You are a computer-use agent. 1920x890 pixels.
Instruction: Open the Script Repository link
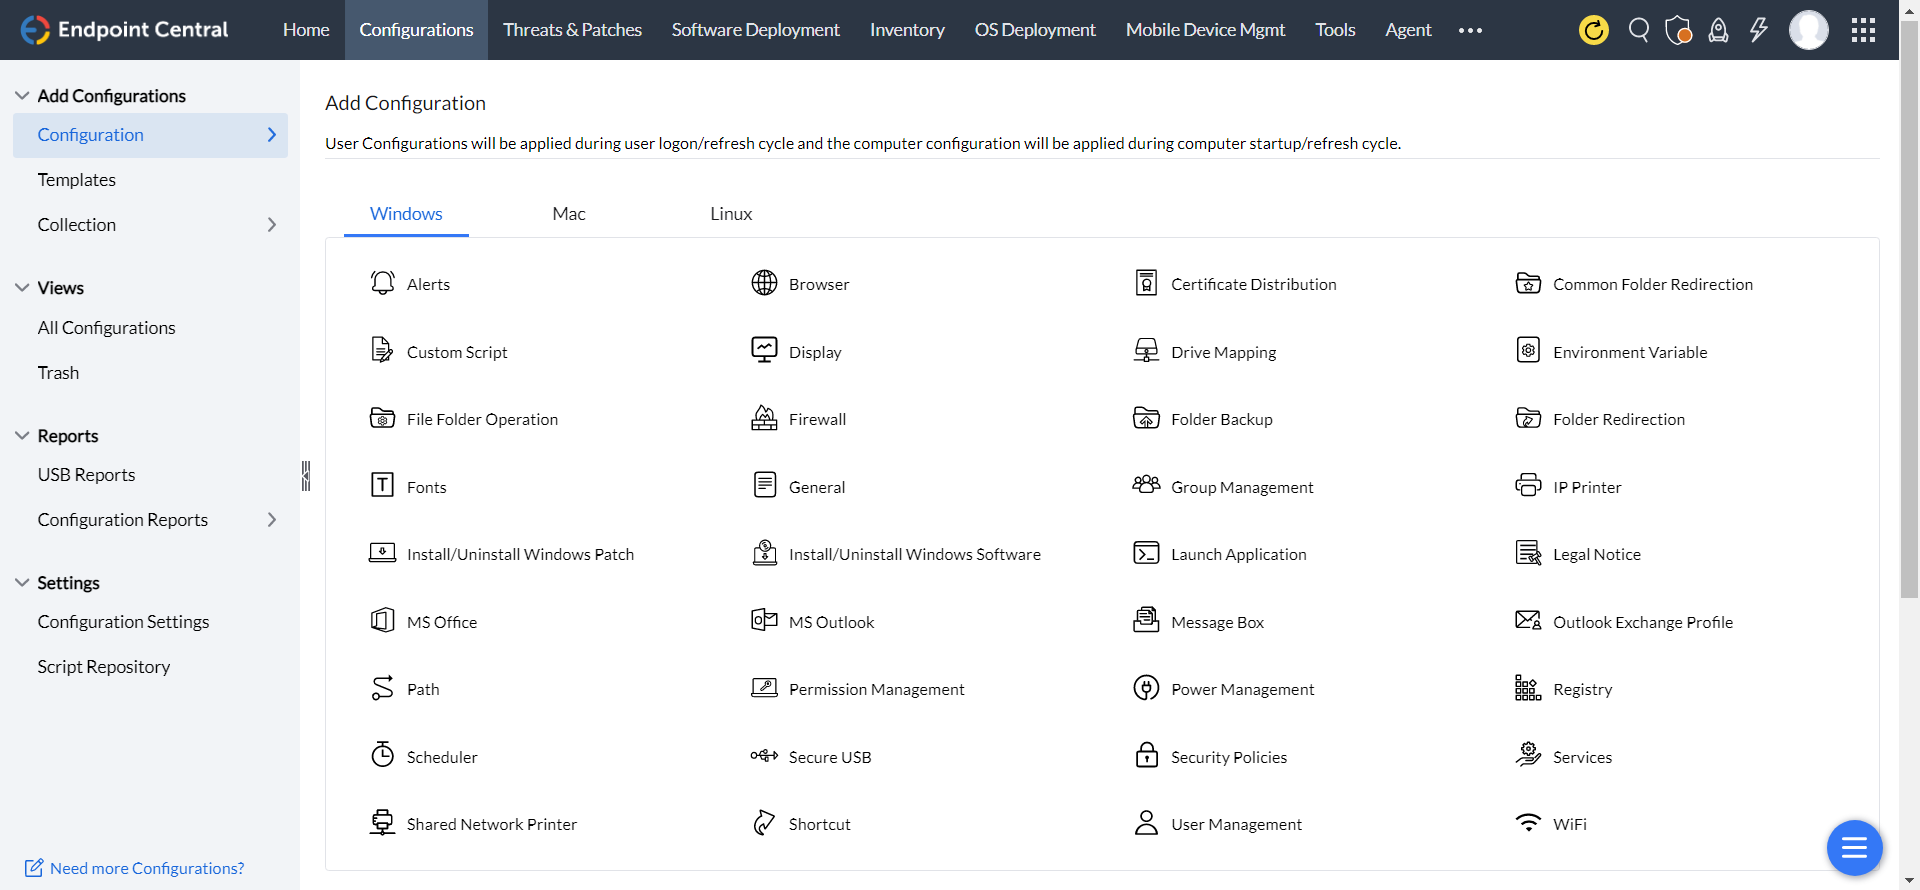[x=104, y=667]
